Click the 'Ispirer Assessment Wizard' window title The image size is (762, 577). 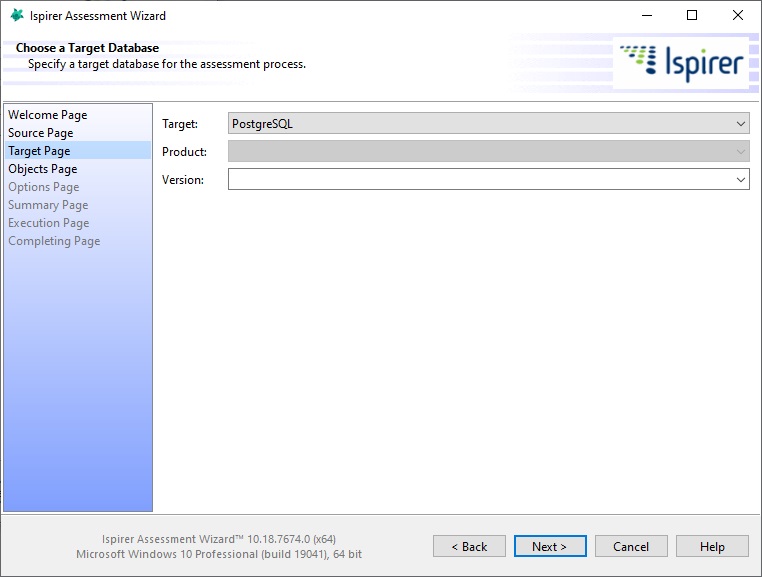(98, 16)
